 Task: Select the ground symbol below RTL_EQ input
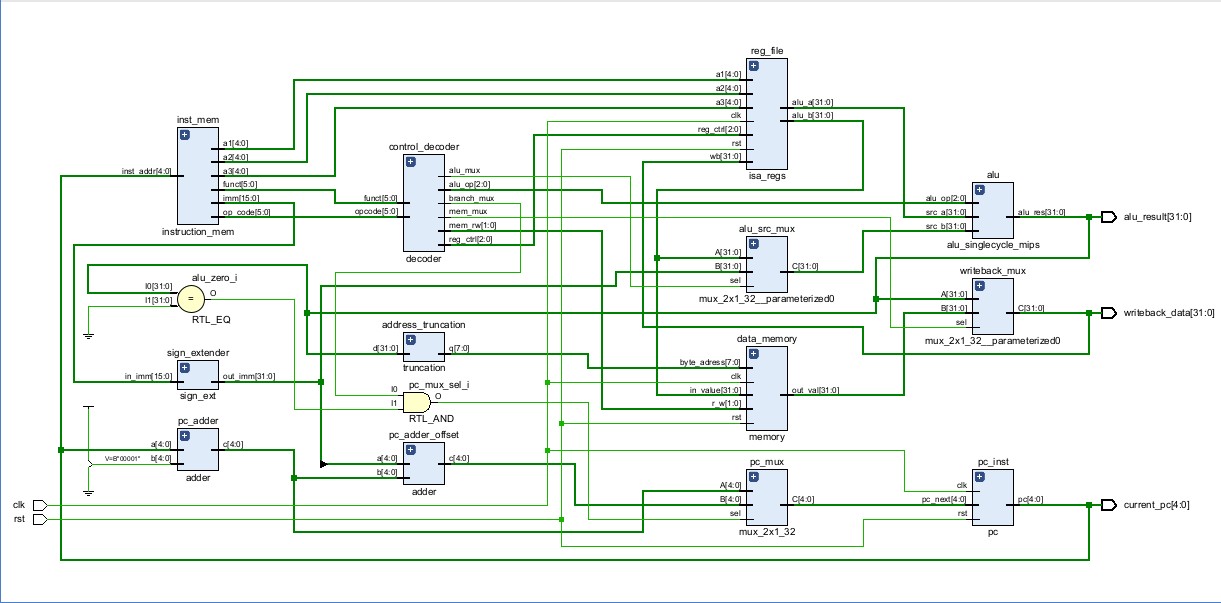point(88,335)
